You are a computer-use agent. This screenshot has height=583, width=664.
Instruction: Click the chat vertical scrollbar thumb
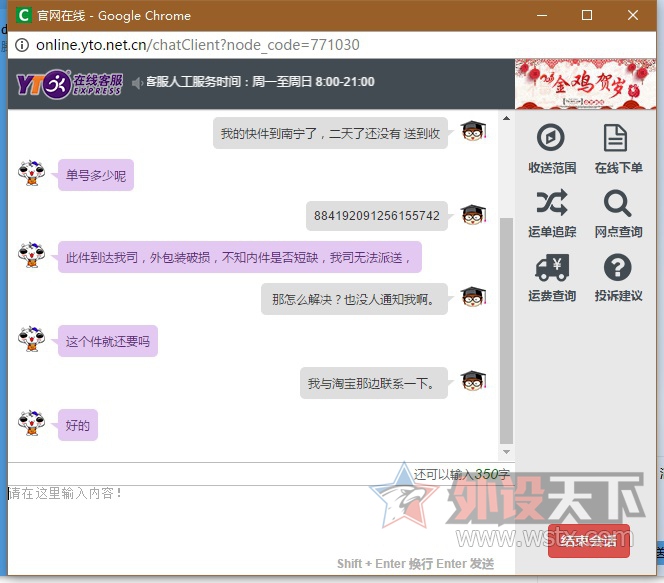505,330
